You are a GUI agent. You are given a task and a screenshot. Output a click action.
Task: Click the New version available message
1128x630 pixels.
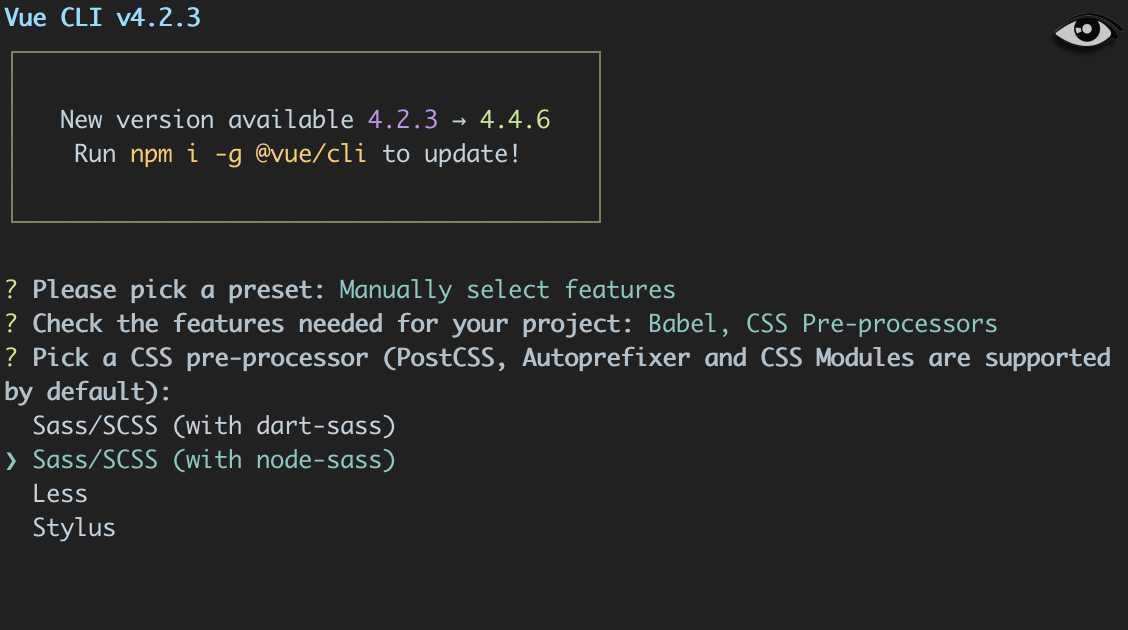point(206,119)
